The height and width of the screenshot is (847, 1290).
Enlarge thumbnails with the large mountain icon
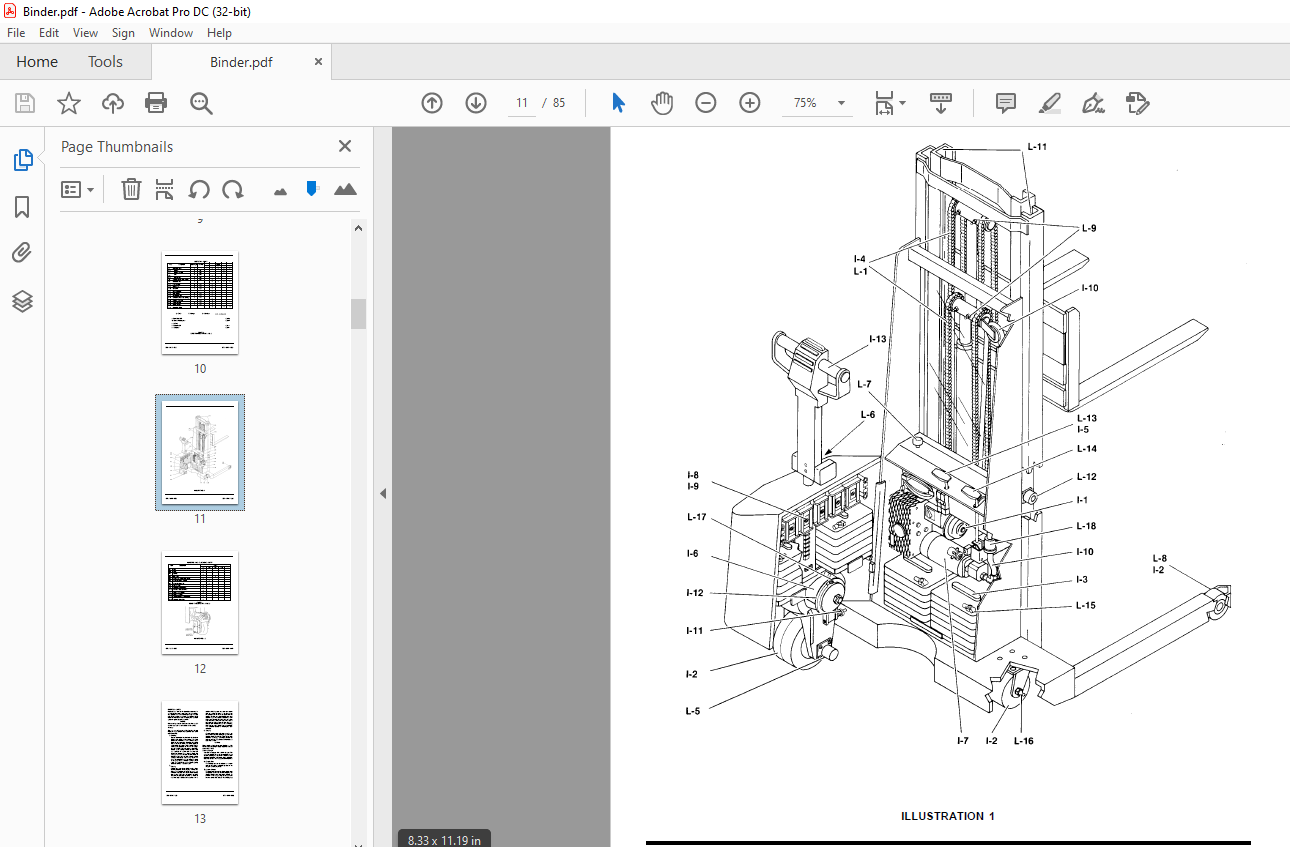(345, 189)
